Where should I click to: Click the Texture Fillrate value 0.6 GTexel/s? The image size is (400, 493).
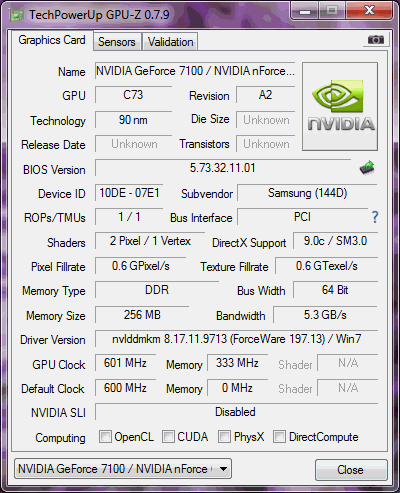pos(327,266)
